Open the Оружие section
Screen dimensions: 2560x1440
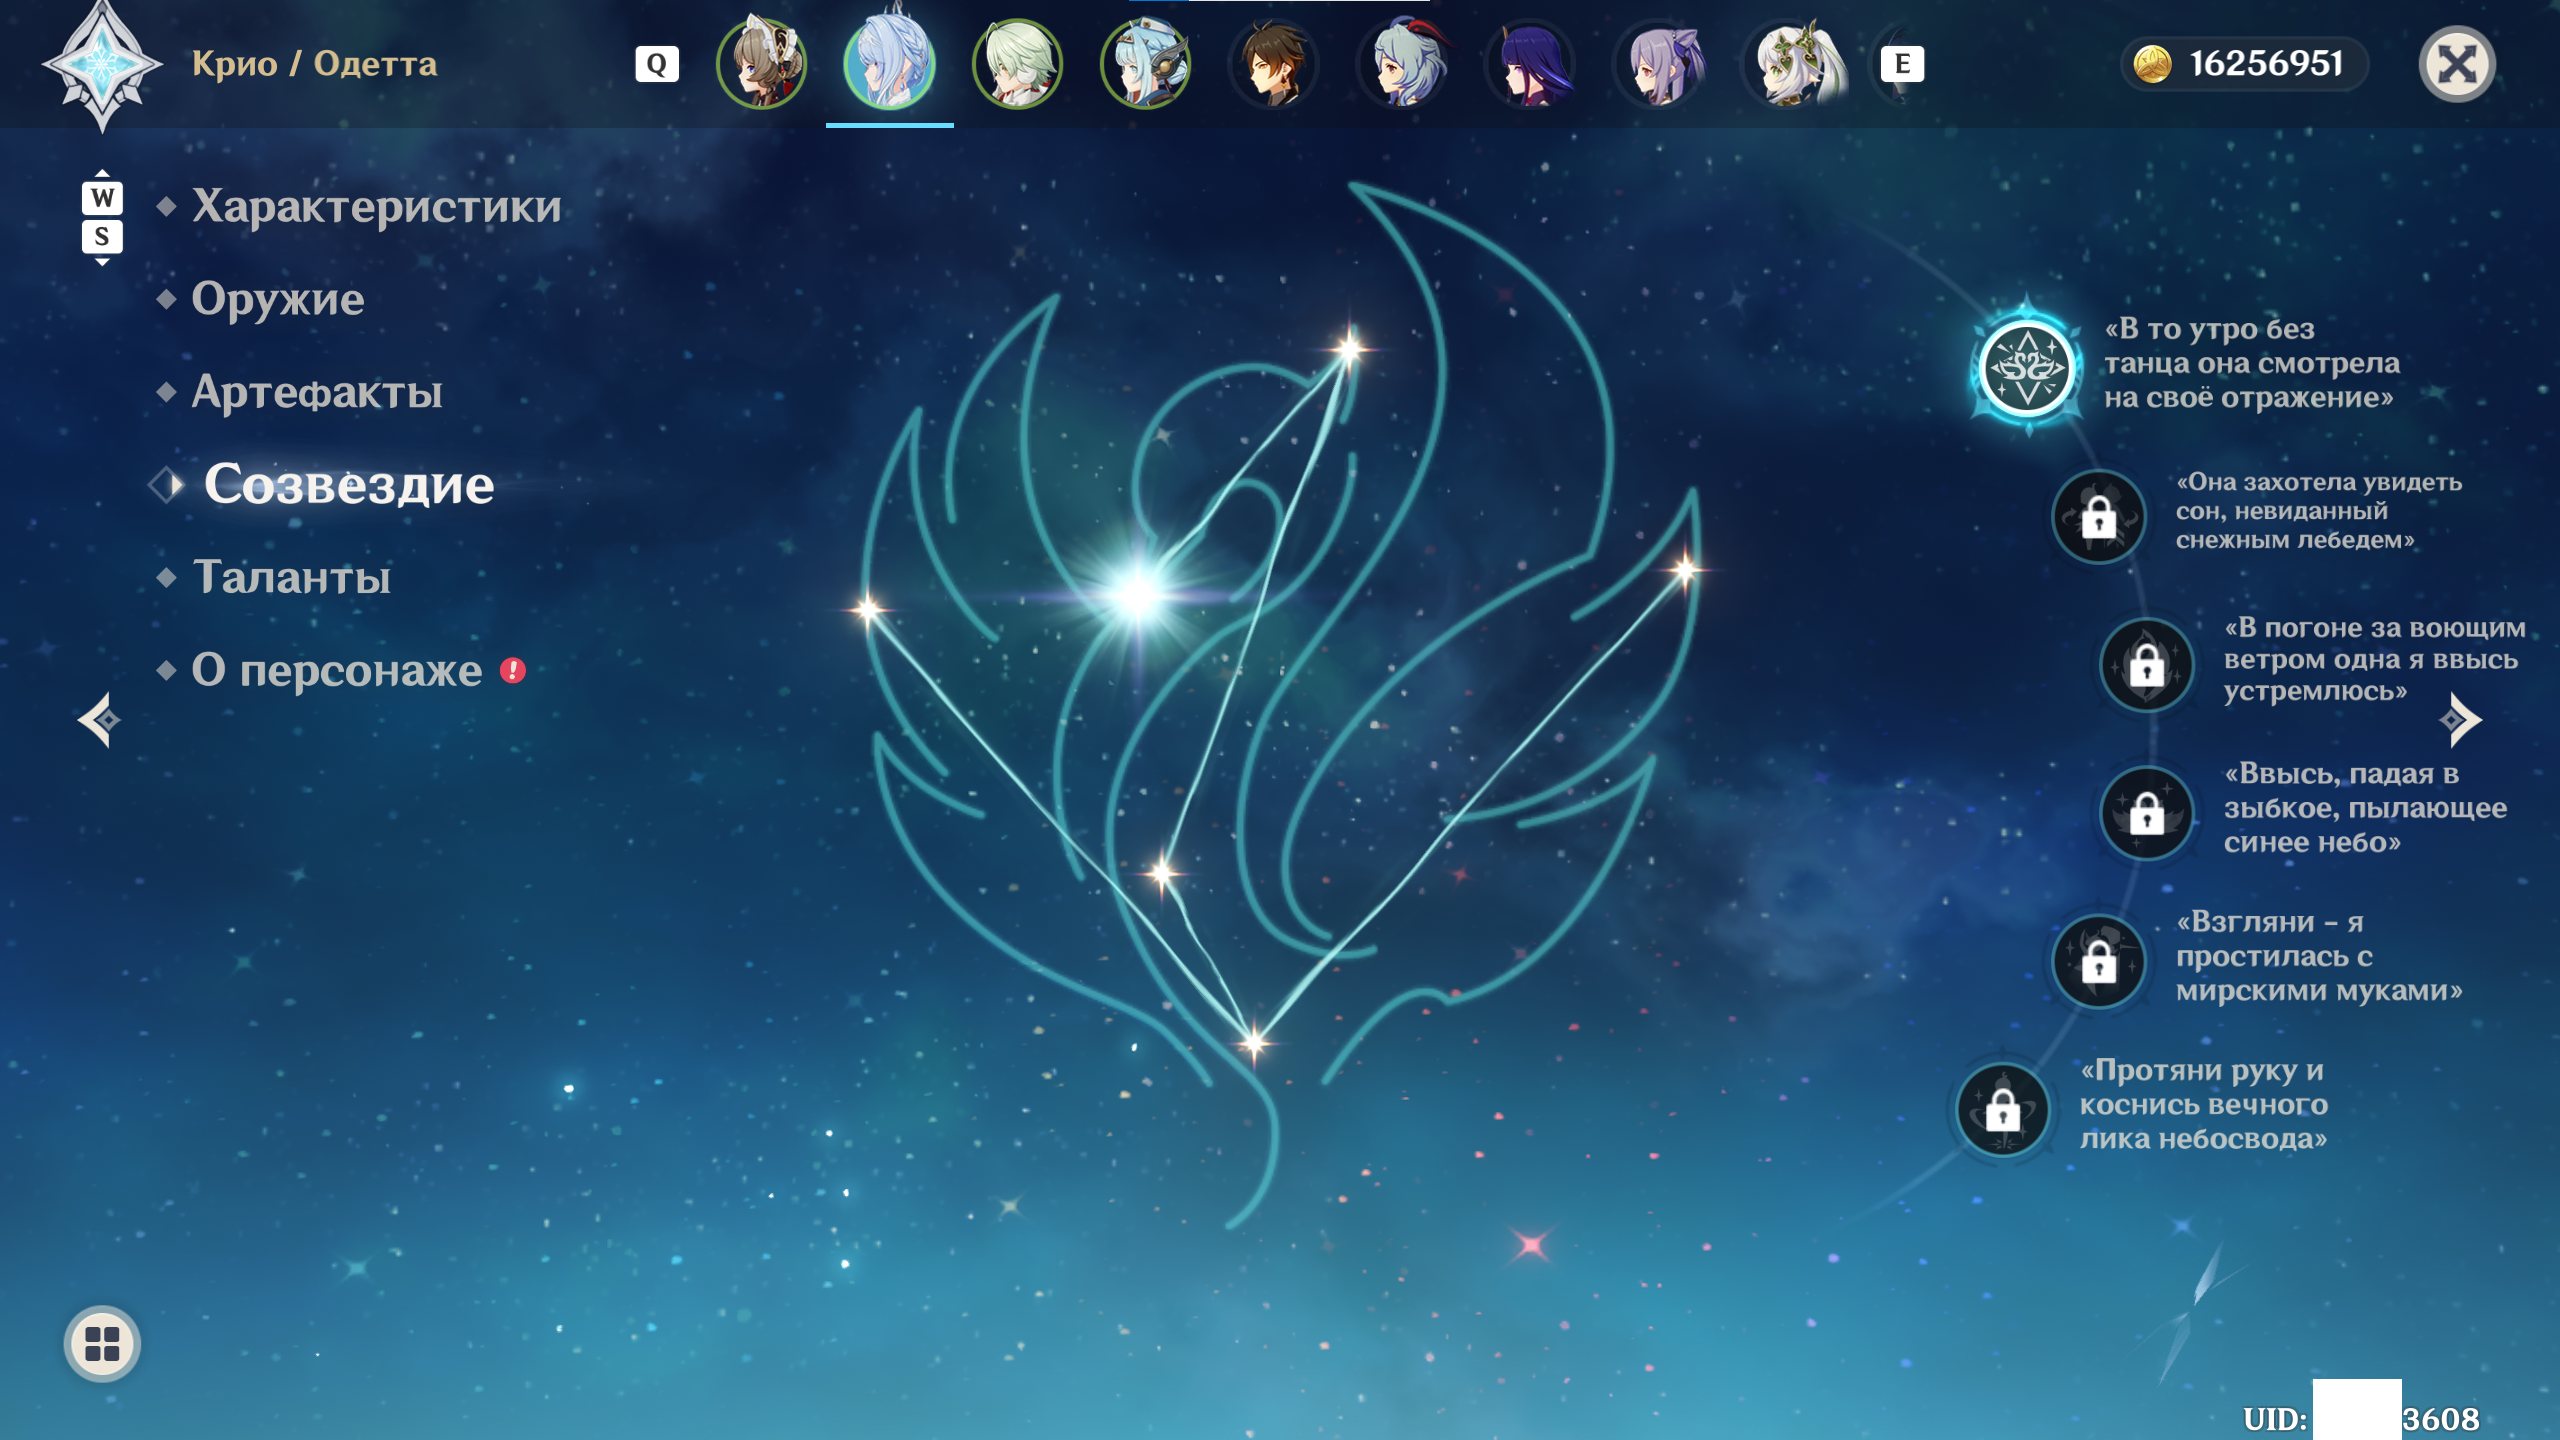coord(277,299)
